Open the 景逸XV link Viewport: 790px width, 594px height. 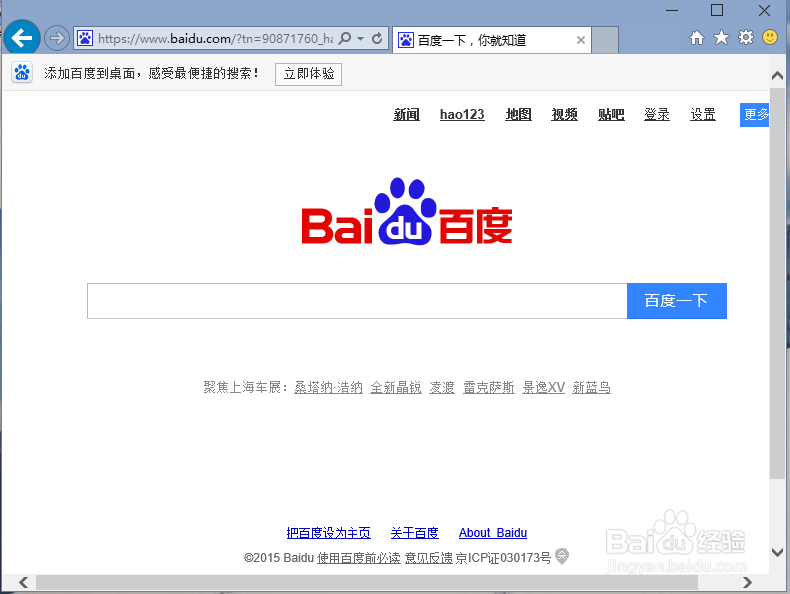click(543, 387)
